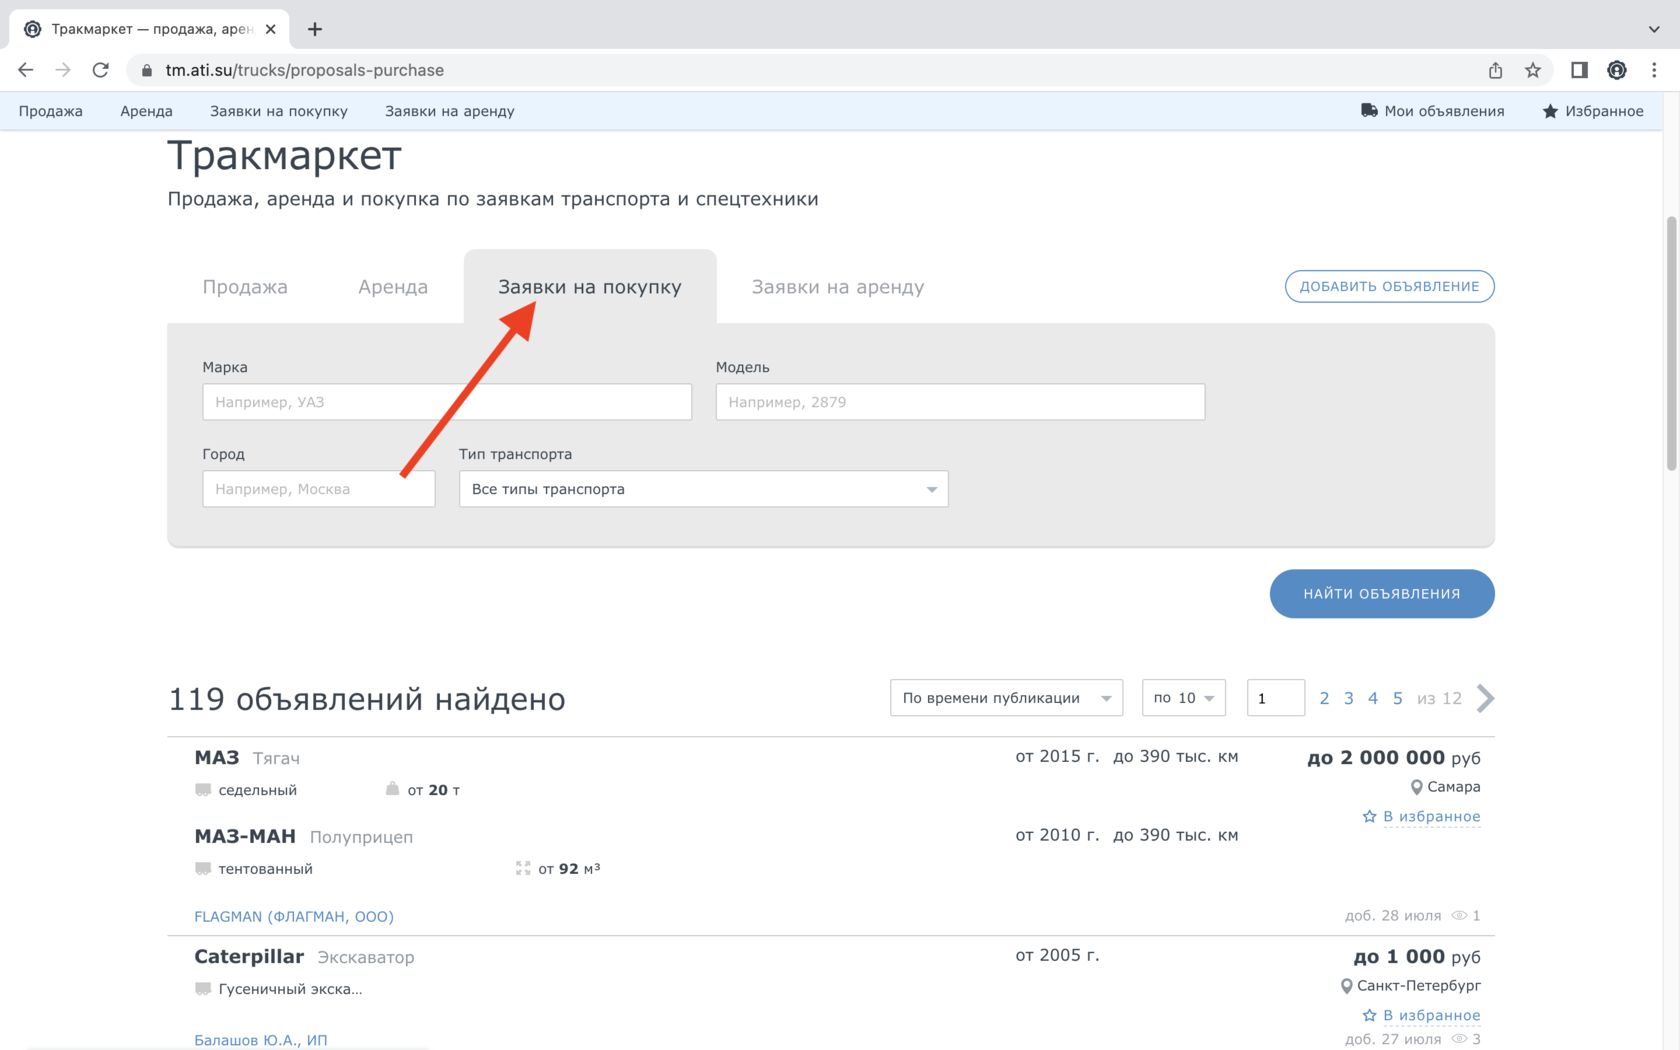Screen dimensions: 1680x1050
Task: Go back to previous page
Action: pos(26,70)
